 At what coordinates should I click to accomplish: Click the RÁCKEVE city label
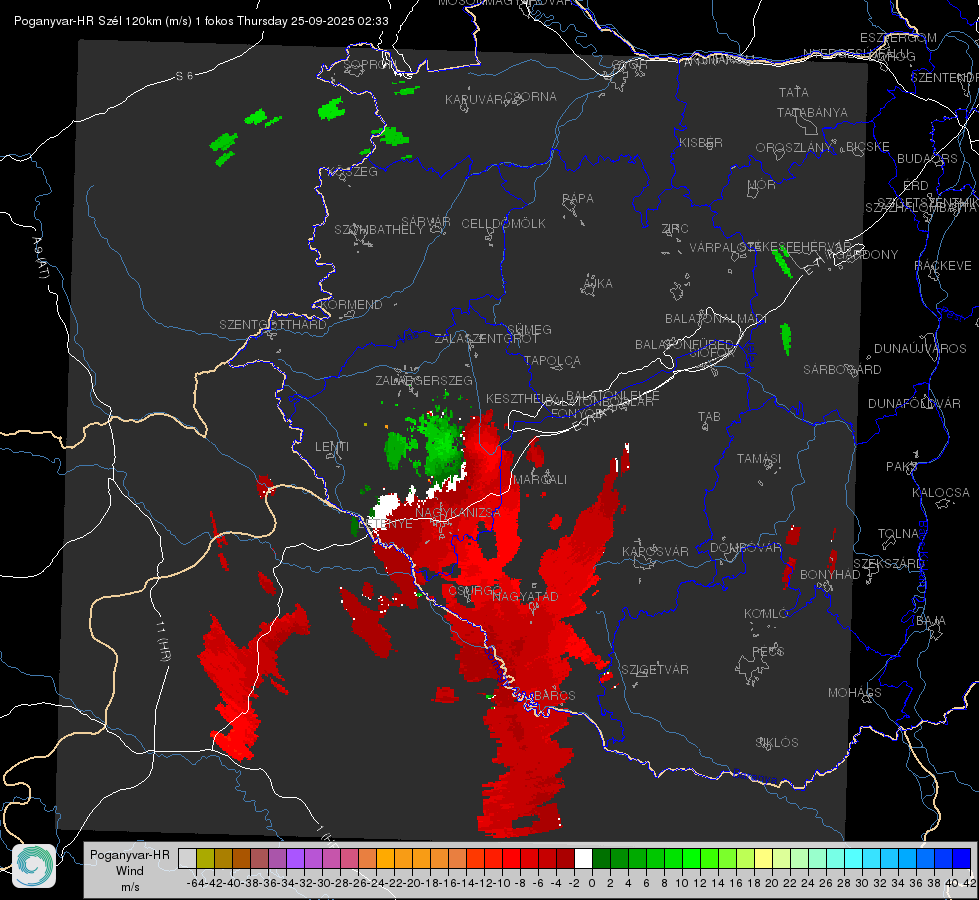pyautogui.click(x=943, y=266)
